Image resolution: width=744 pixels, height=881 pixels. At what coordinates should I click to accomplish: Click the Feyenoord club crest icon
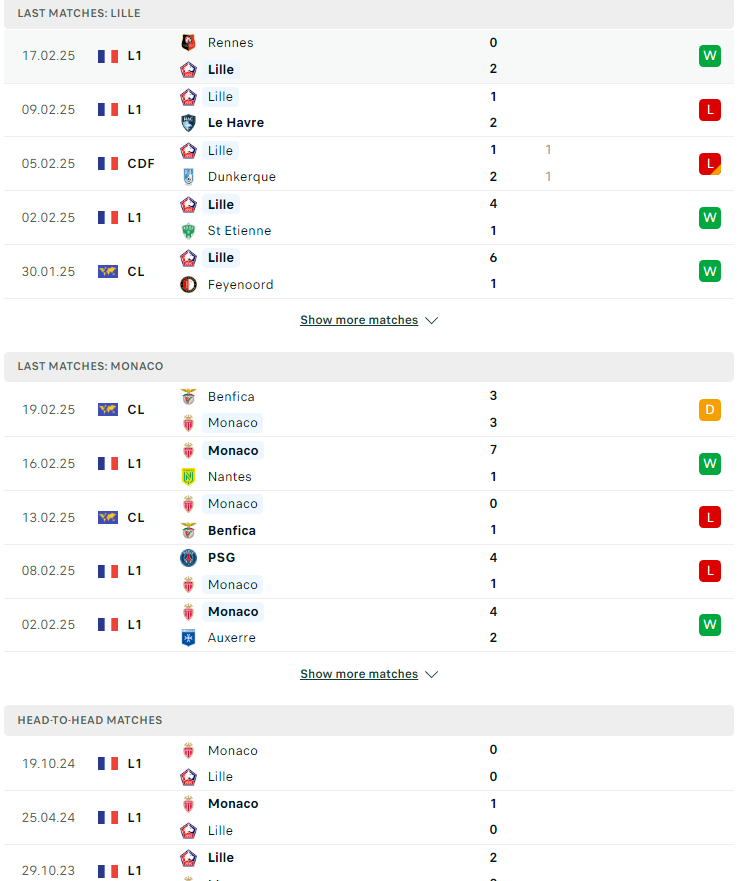pos(188,284)
